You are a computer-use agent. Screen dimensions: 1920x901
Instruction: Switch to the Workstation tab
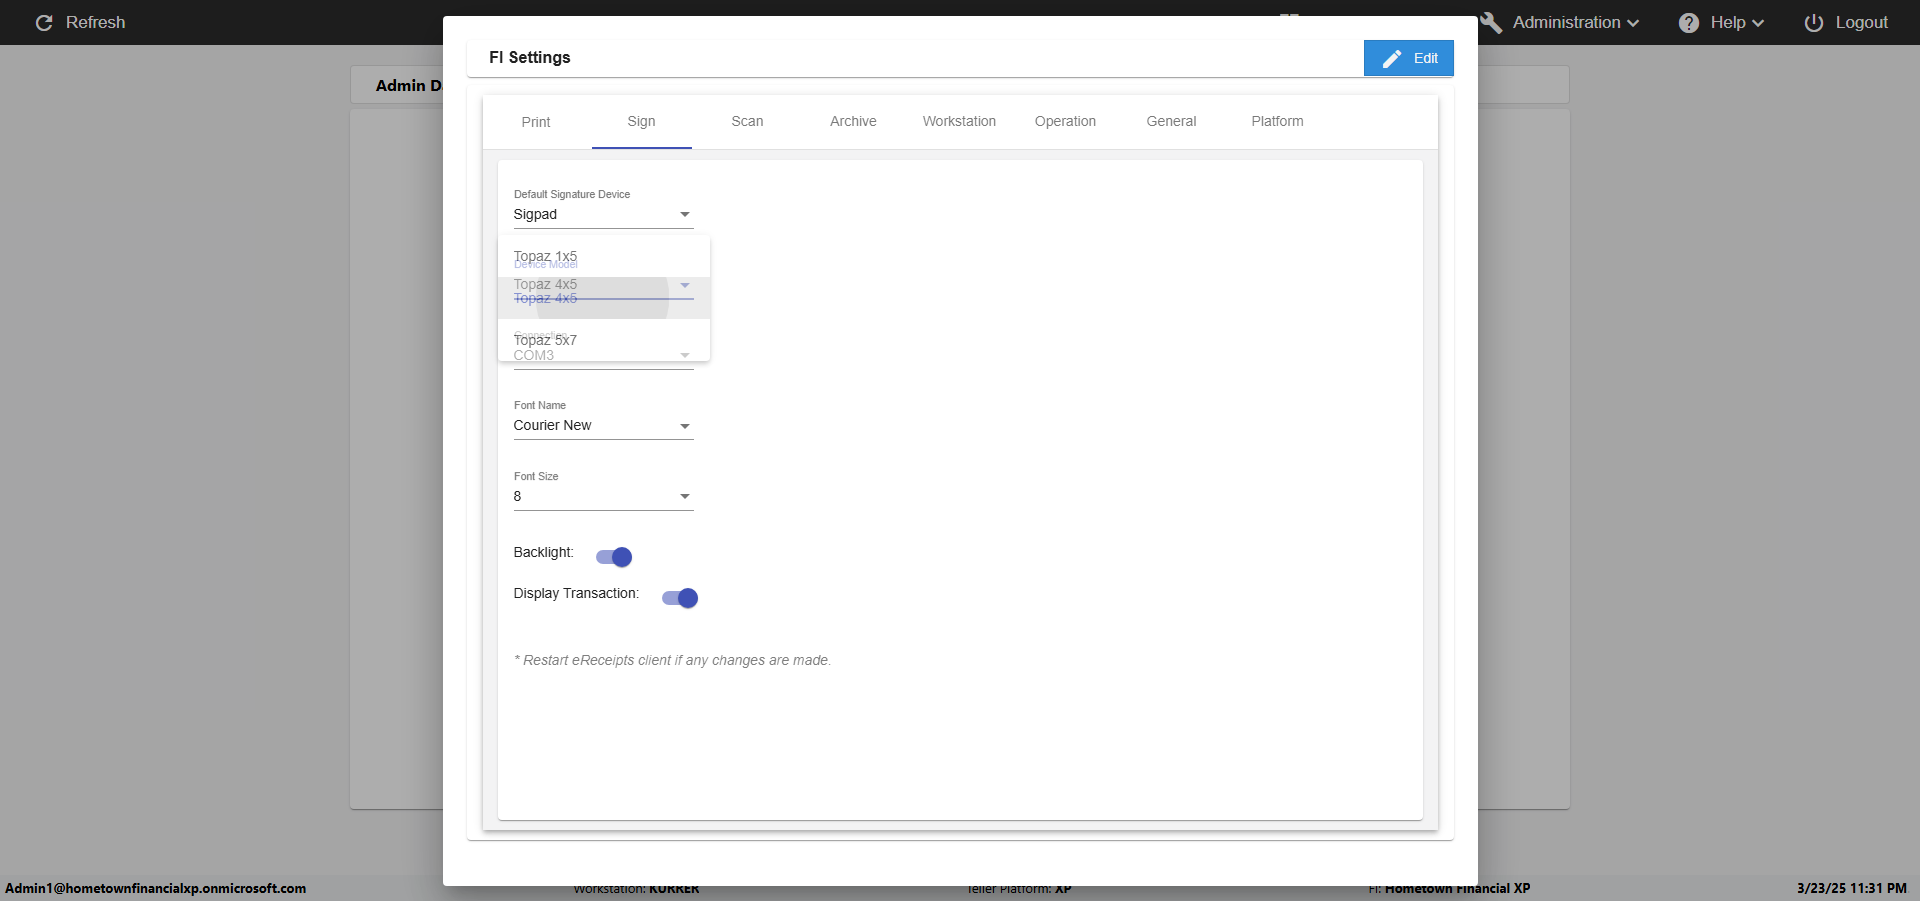959,122
